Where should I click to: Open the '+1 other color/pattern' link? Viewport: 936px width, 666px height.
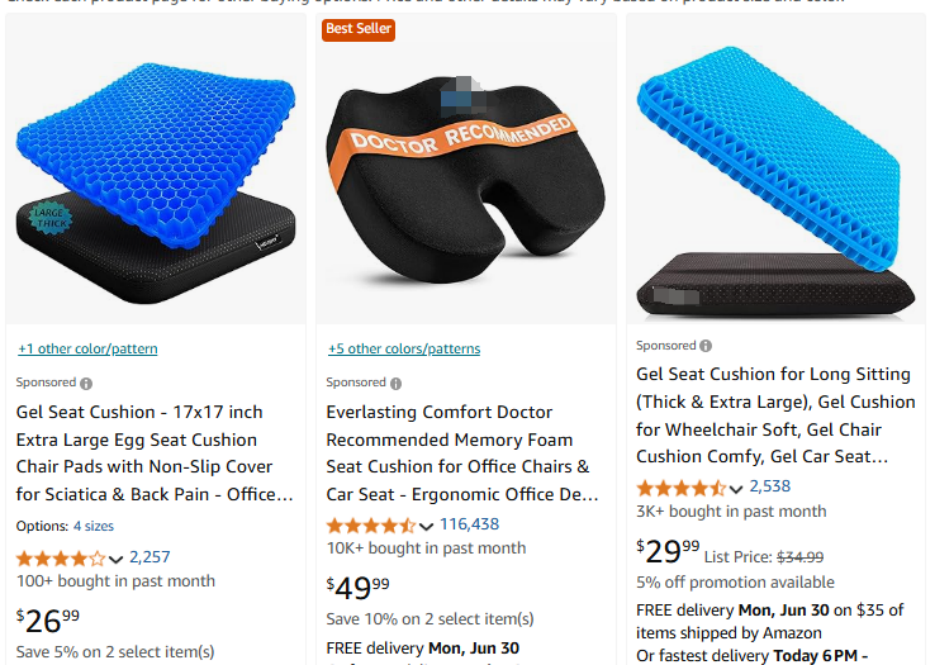pos(88,349)
